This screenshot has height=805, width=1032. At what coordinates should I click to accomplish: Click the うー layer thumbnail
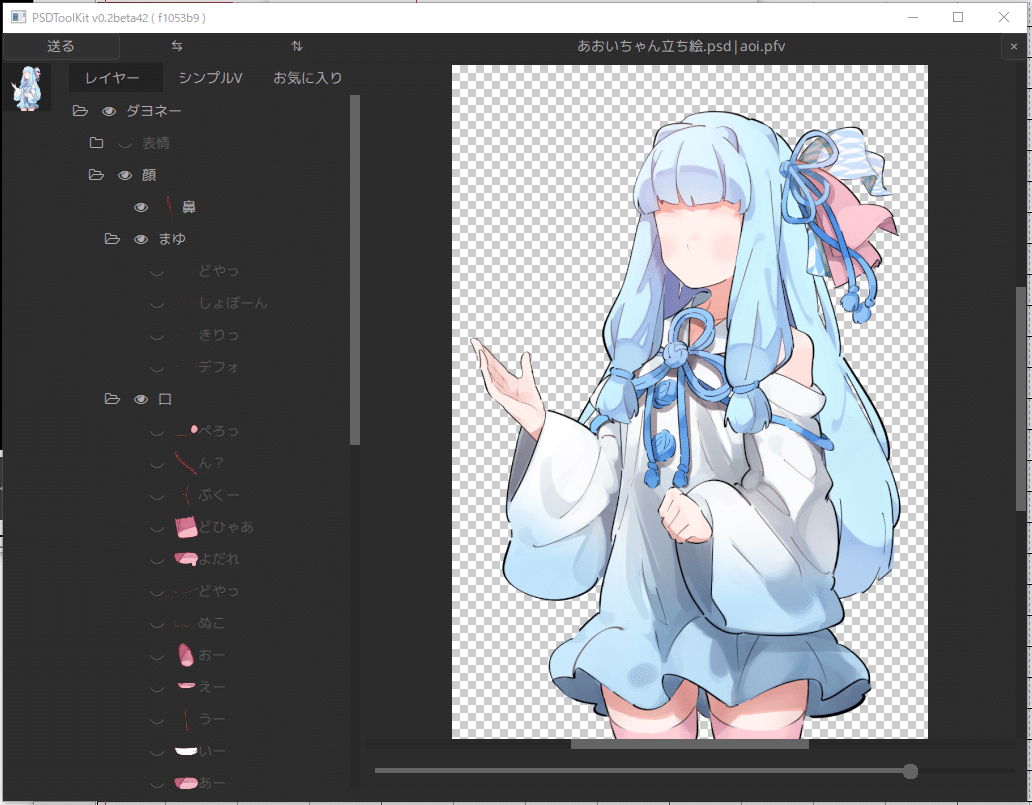click(x=186, y=719)
